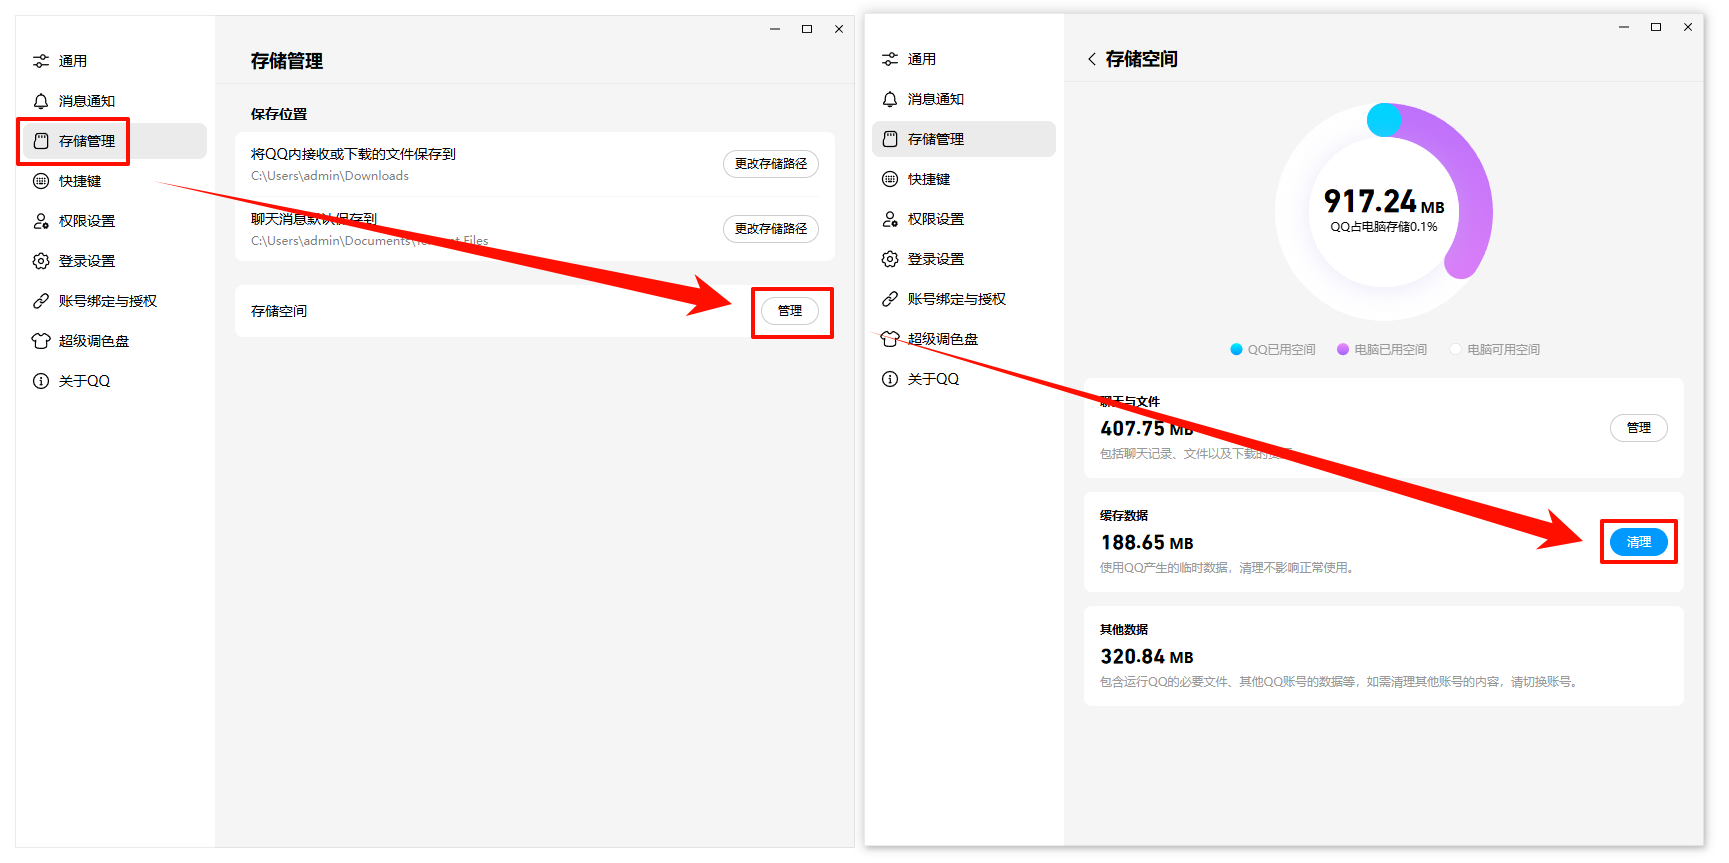This screenshot has width=1729, height=863.
Task: Click the 快捷键 keyboard icon in the left window
Action: tap(41, 181)
